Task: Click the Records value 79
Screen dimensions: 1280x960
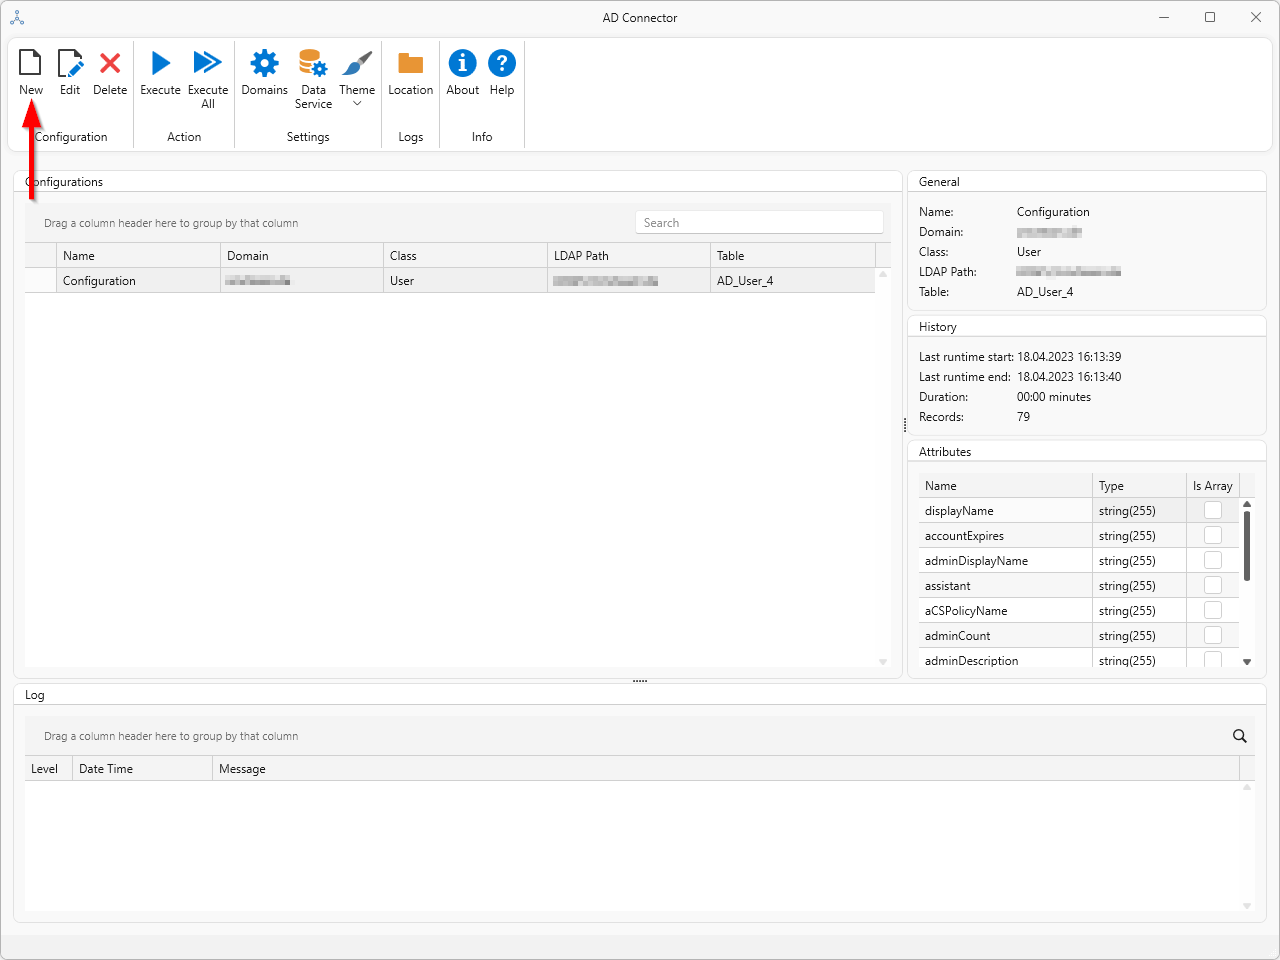Action: pos(1023,417)
